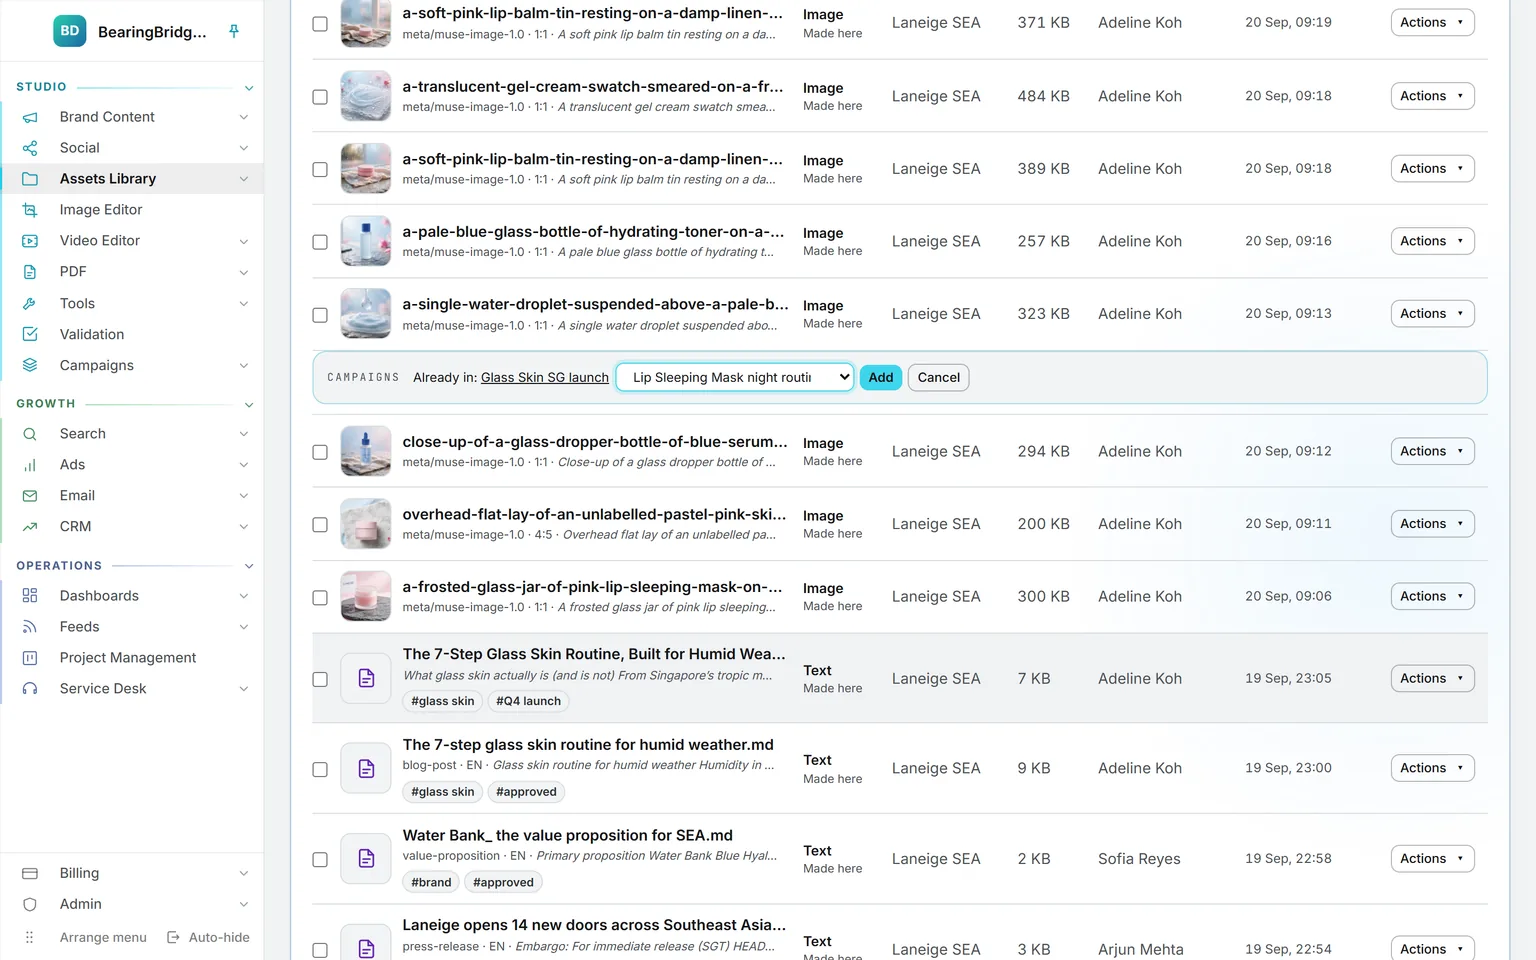1536x960 pixels.
Task: Click the pin icon beside BearingBridge
Action: 234,31
